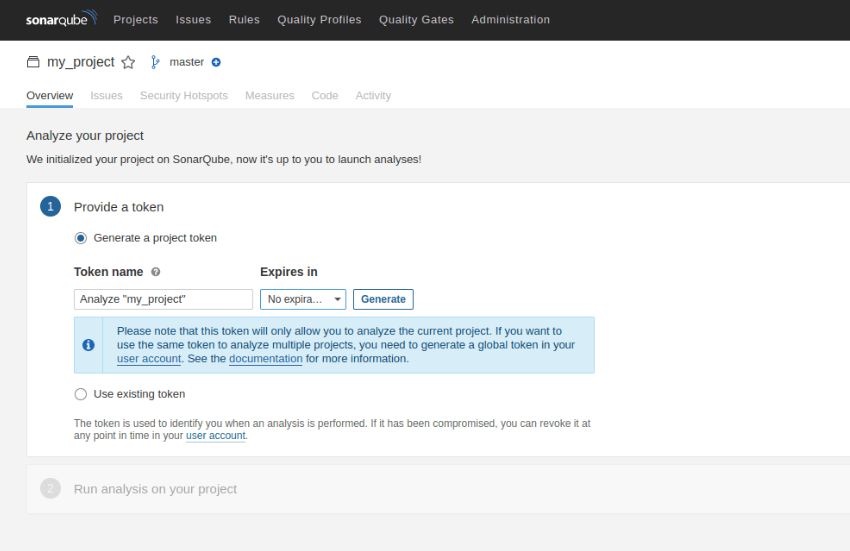This screenshot has height=551, width=850.
Task: Switch to the Activity tab
Action: click(x=373, y=95)
